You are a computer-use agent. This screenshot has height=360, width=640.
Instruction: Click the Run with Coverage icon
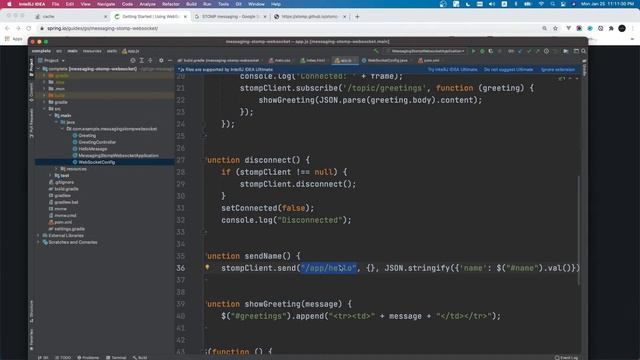click(491, 51)
